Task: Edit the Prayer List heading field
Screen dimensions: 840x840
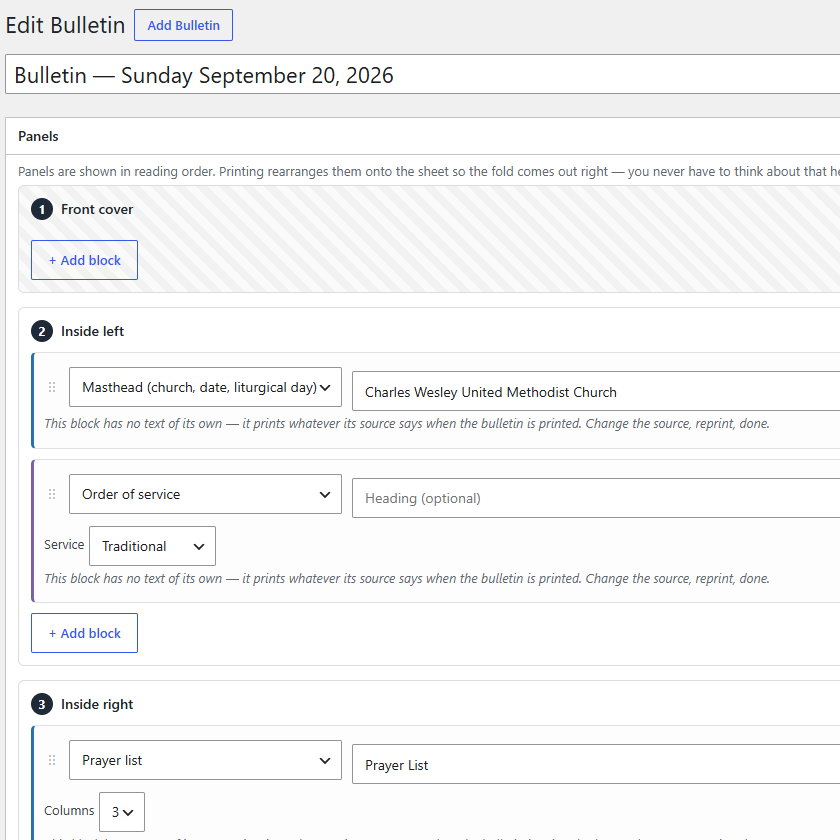Action: tap(596, 764)
